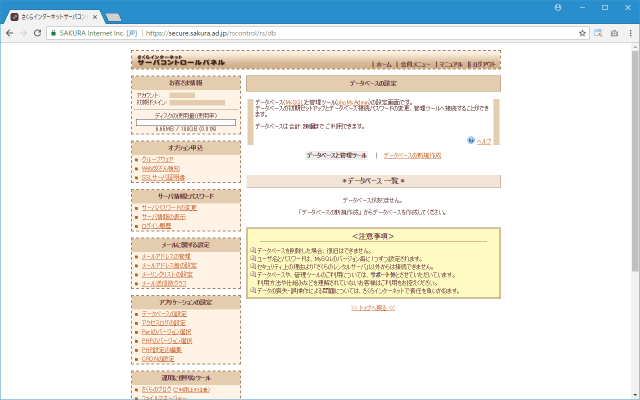Open SSLサーバ証明書 sidebar link
Viewport: 640px width, 400px height.
(x=163, y=178)
